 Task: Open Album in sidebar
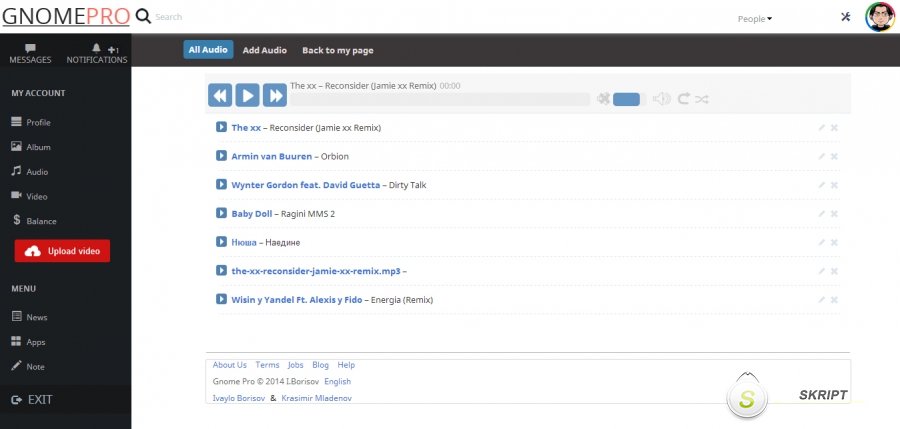(32, 147)
